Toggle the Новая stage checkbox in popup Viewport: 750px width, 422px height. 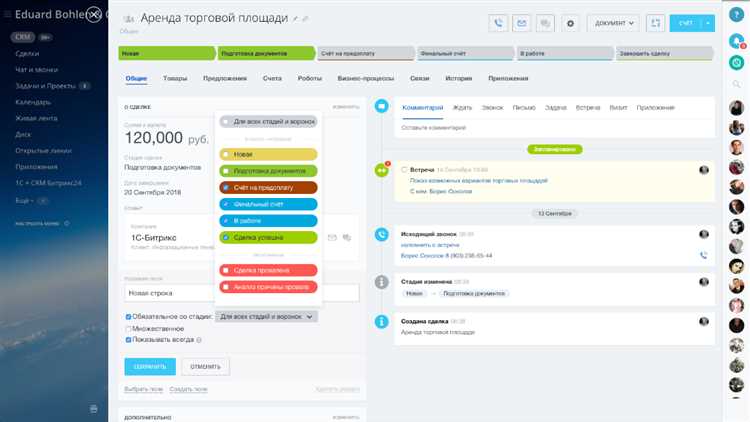(226, 155)
